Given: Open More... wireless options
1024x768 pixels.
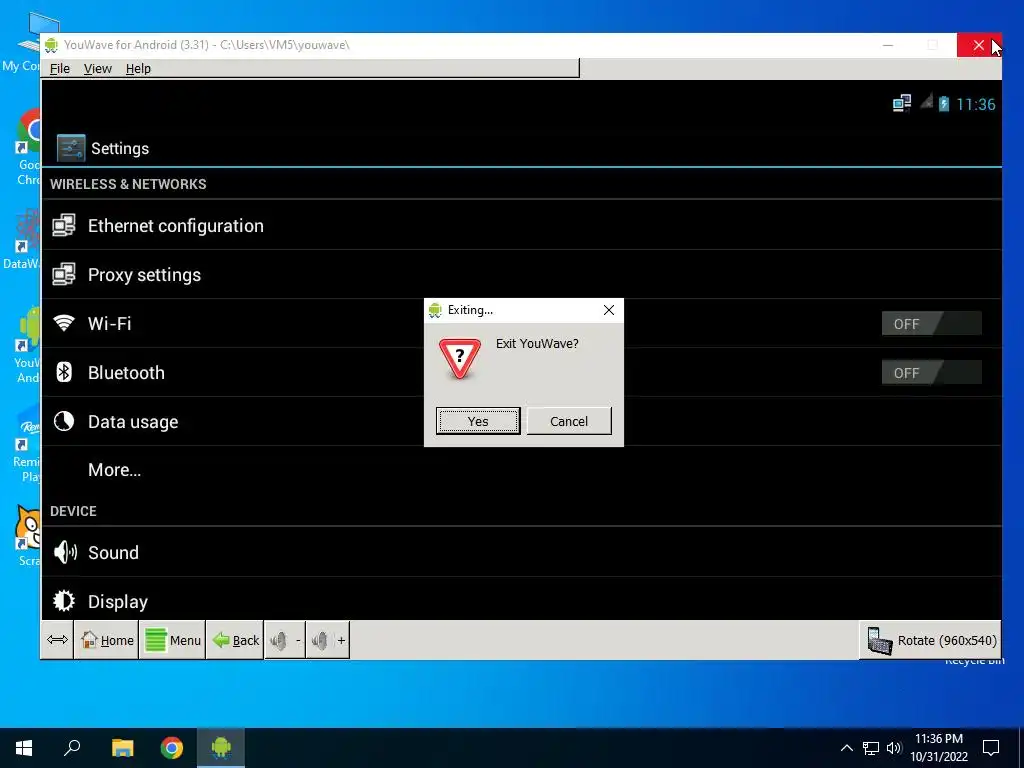Looking at the screenshot, I should (x=521, y=470).
